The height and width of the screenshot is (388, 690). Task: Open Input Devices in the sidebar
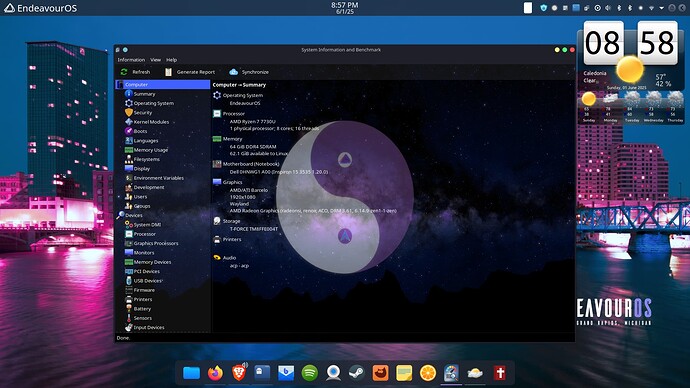(x=149, y=327)
